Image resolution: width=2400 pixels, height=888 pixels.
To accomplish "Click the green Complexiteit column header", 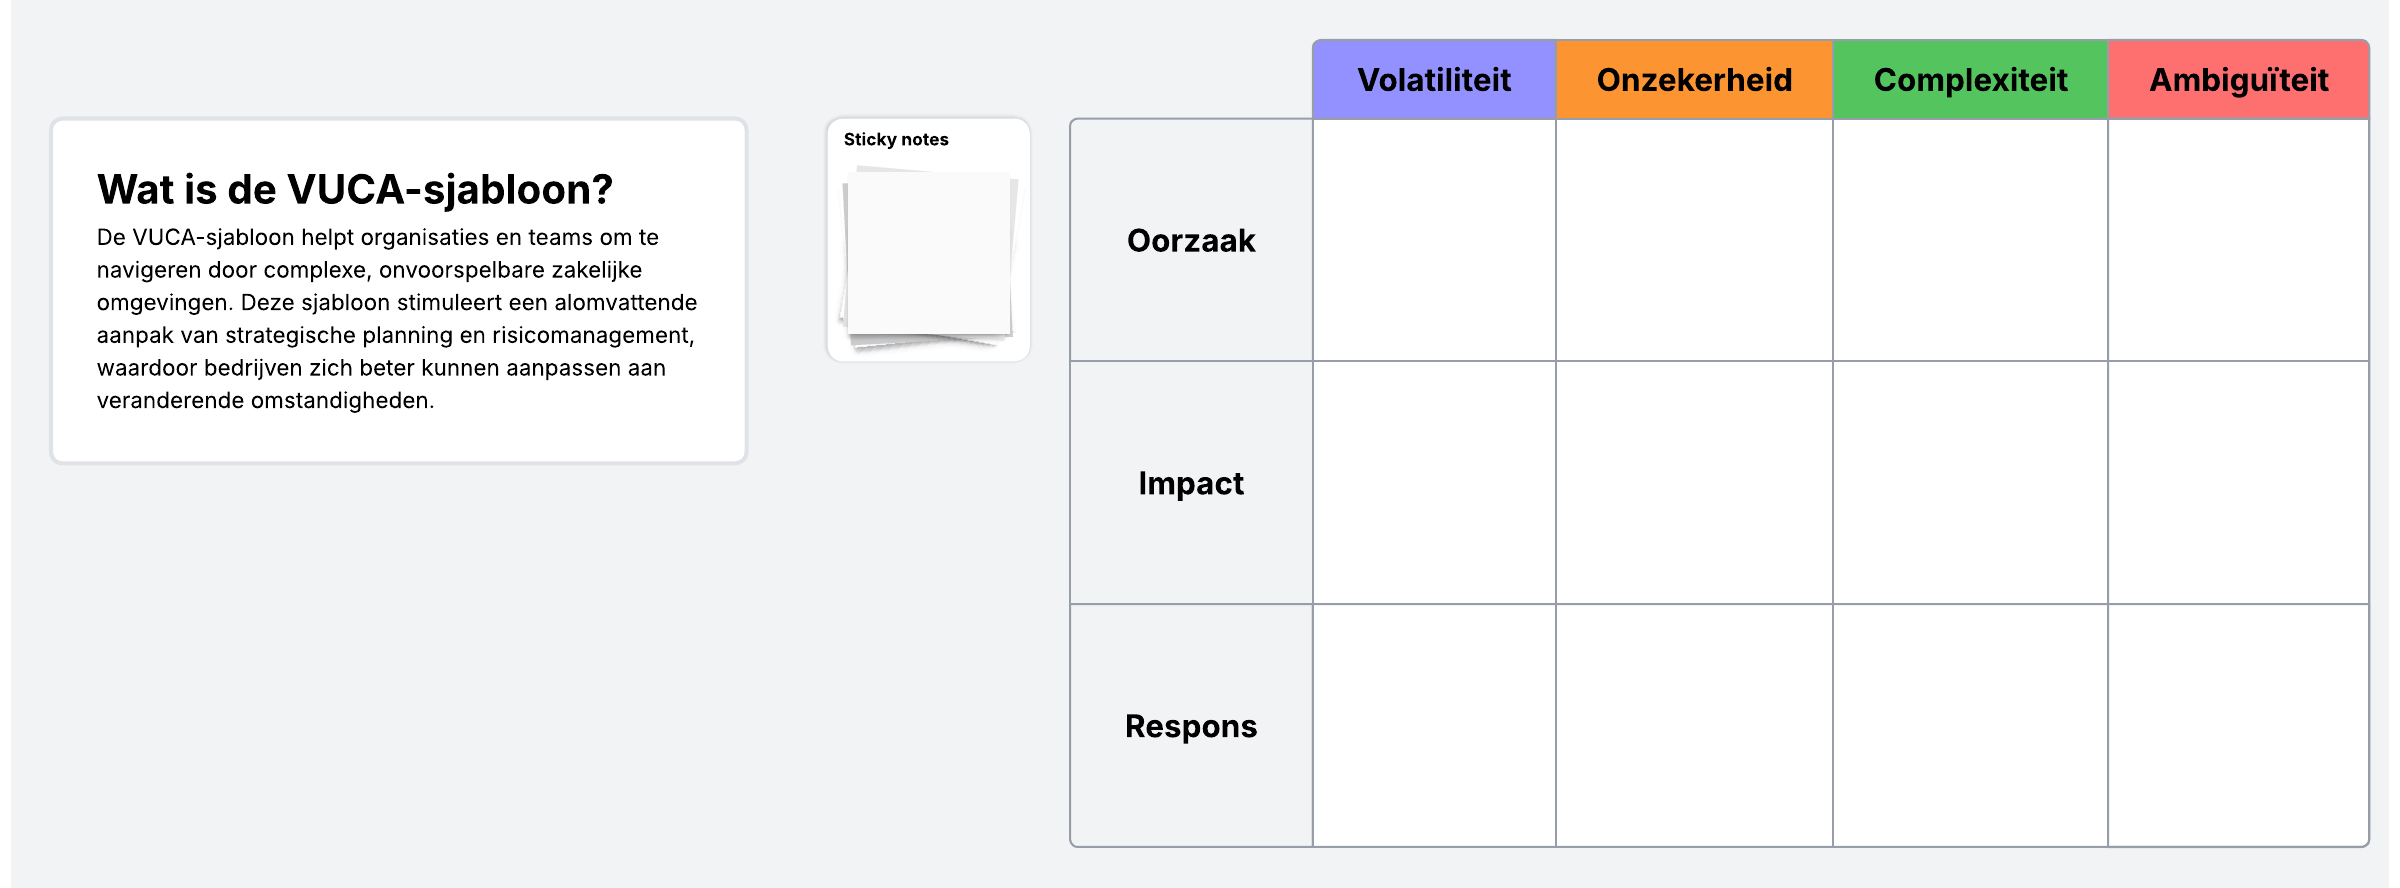I will click(1970, 80).
